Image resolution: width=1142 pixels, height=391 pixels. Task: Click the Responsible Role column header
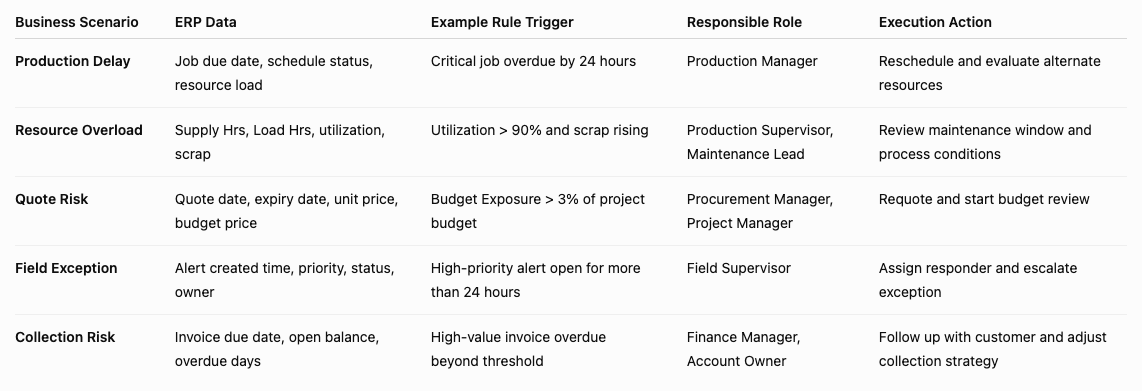[744, 22]
